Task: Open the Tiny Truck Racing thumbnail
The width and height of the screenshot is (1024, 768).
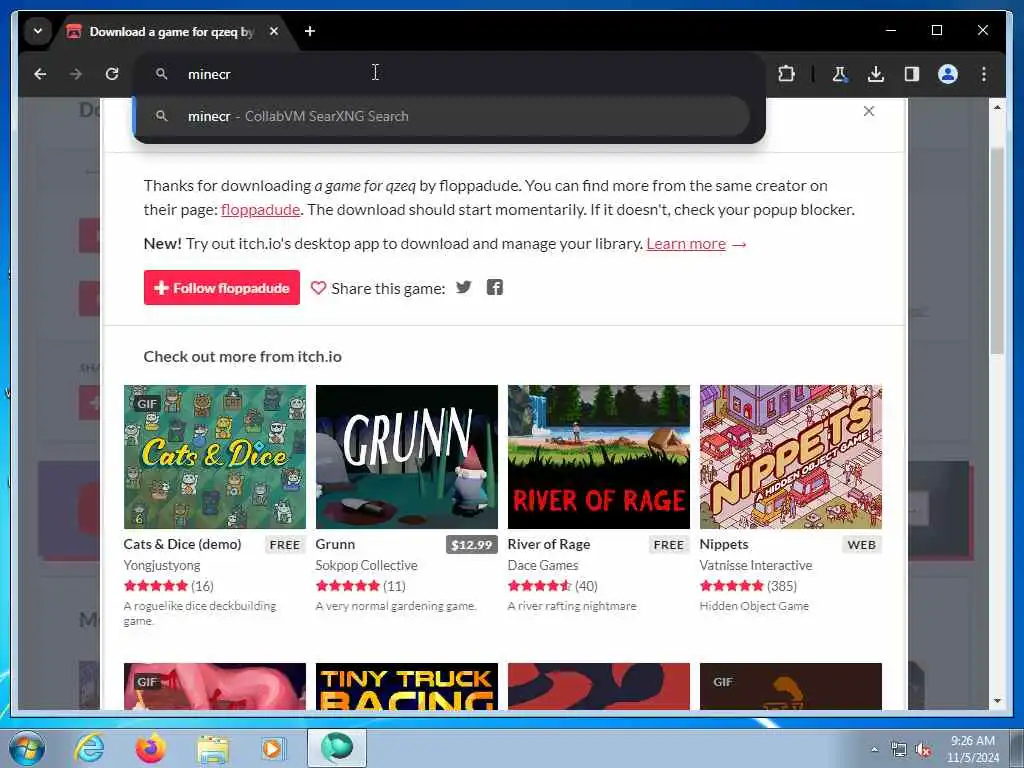Action: tap(407, 686)
